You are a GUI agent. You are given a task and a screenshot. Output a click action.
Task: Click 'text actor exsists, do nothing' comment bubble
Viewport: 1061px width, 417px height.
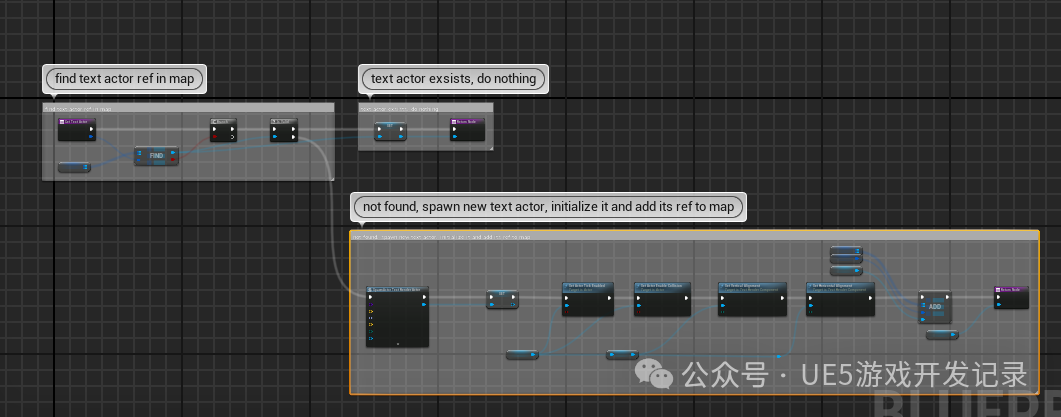[453, 79]
